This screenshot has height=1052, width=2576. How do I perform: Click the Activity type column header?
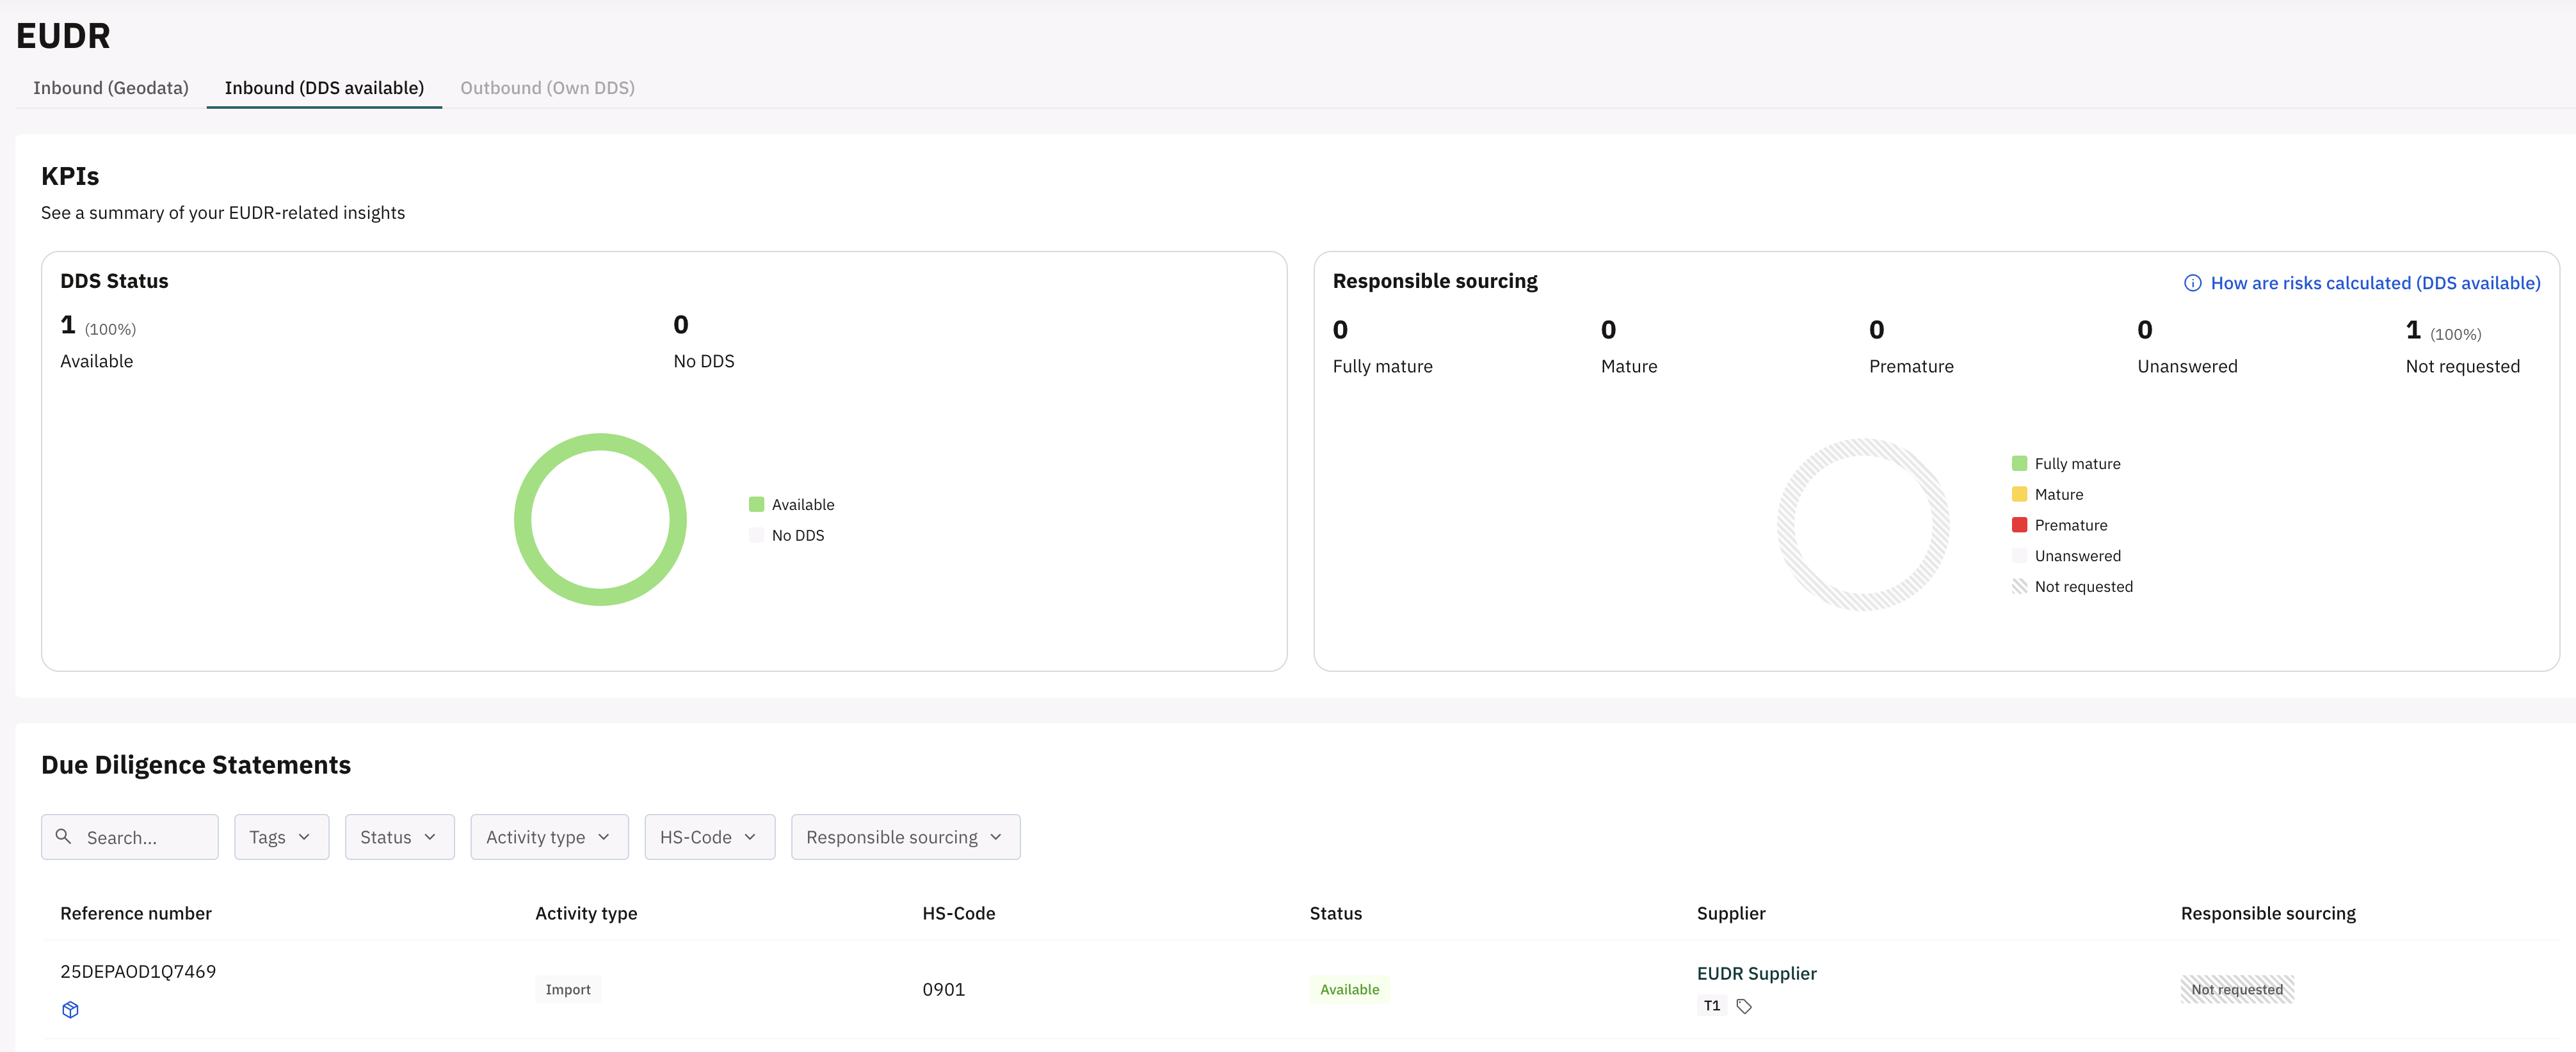[586, 913]
